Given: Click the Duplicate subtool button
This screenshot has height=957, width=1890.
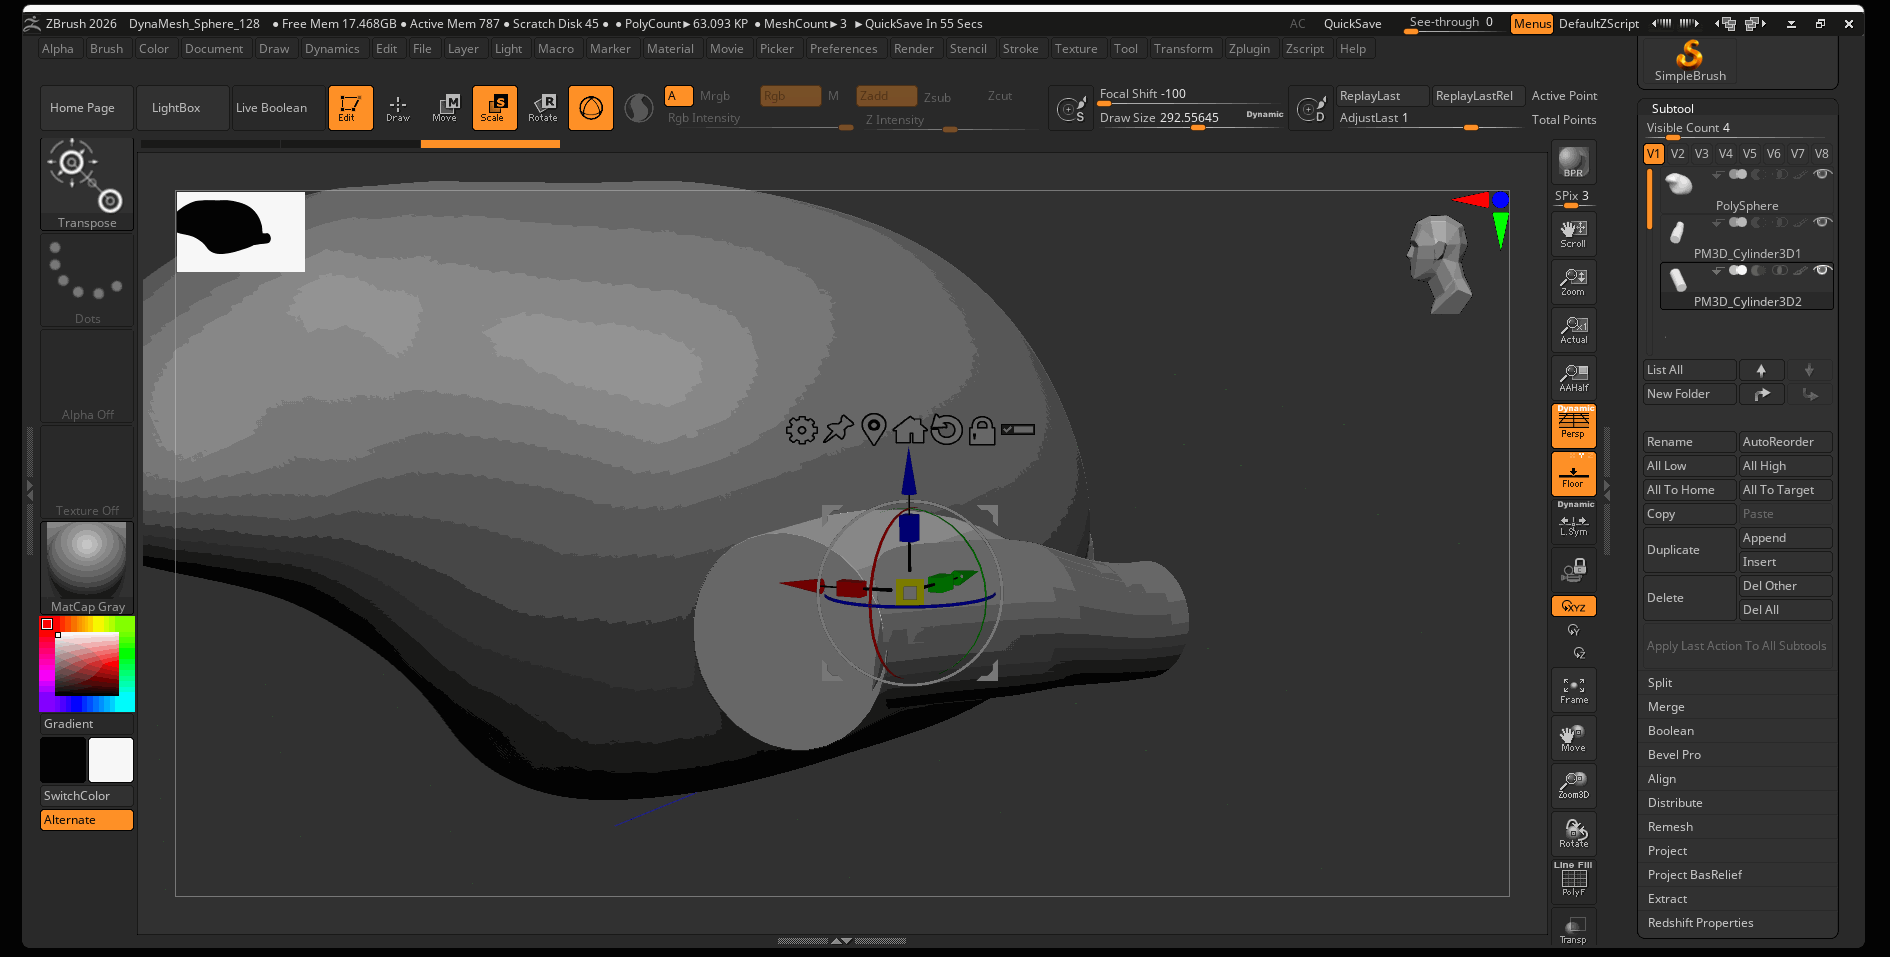Looking at the screenshot, I should coord(1689,550).
